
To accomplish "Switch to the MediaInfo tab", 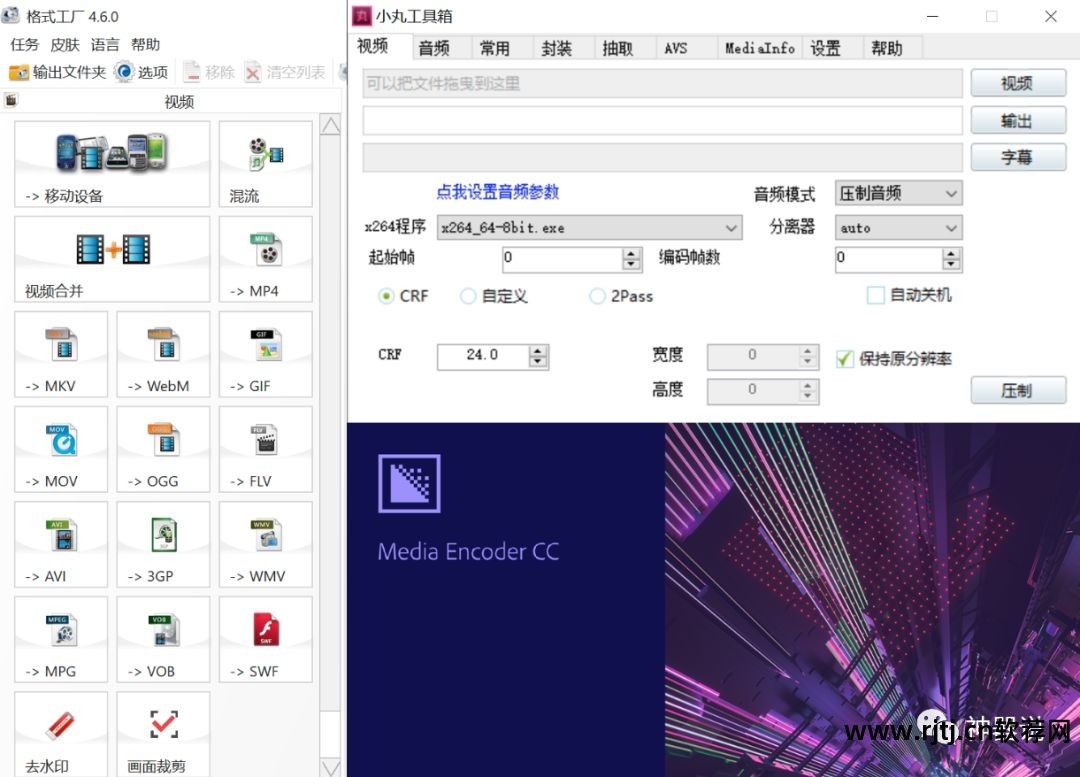I will tap(760, 48).
